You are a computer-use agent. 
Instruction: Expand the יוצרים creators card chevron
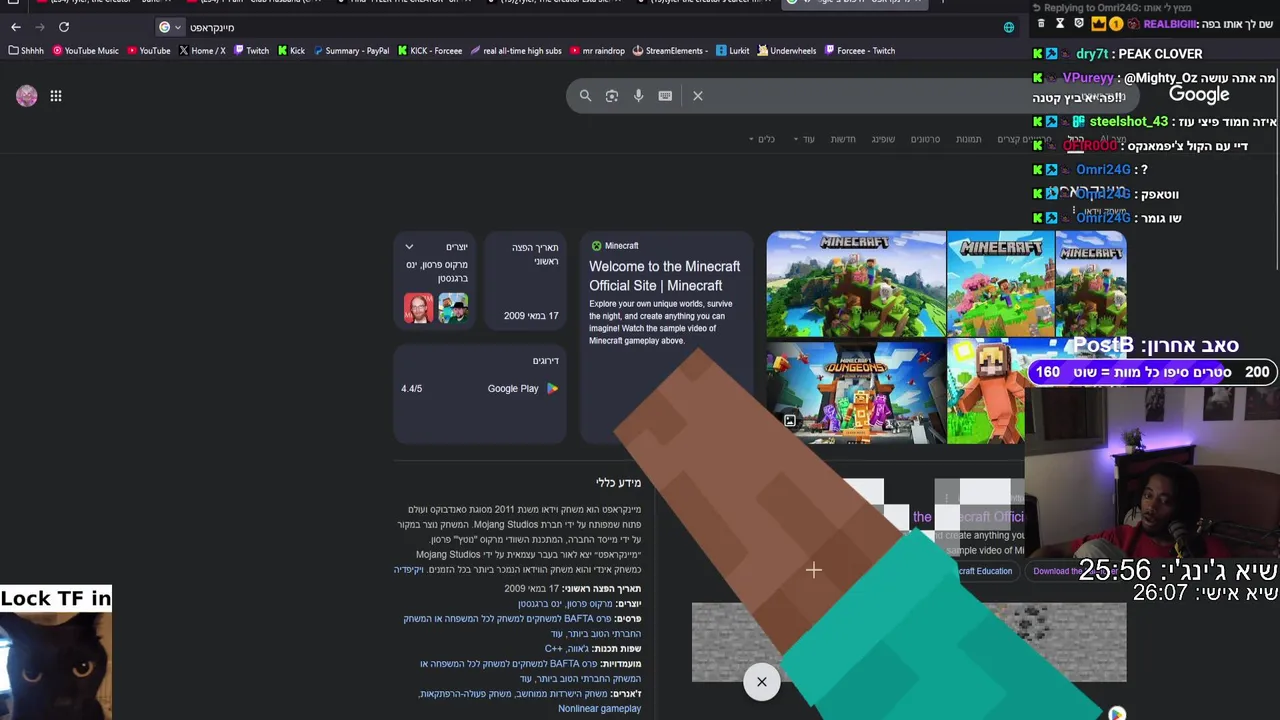(x=409, y=247)
